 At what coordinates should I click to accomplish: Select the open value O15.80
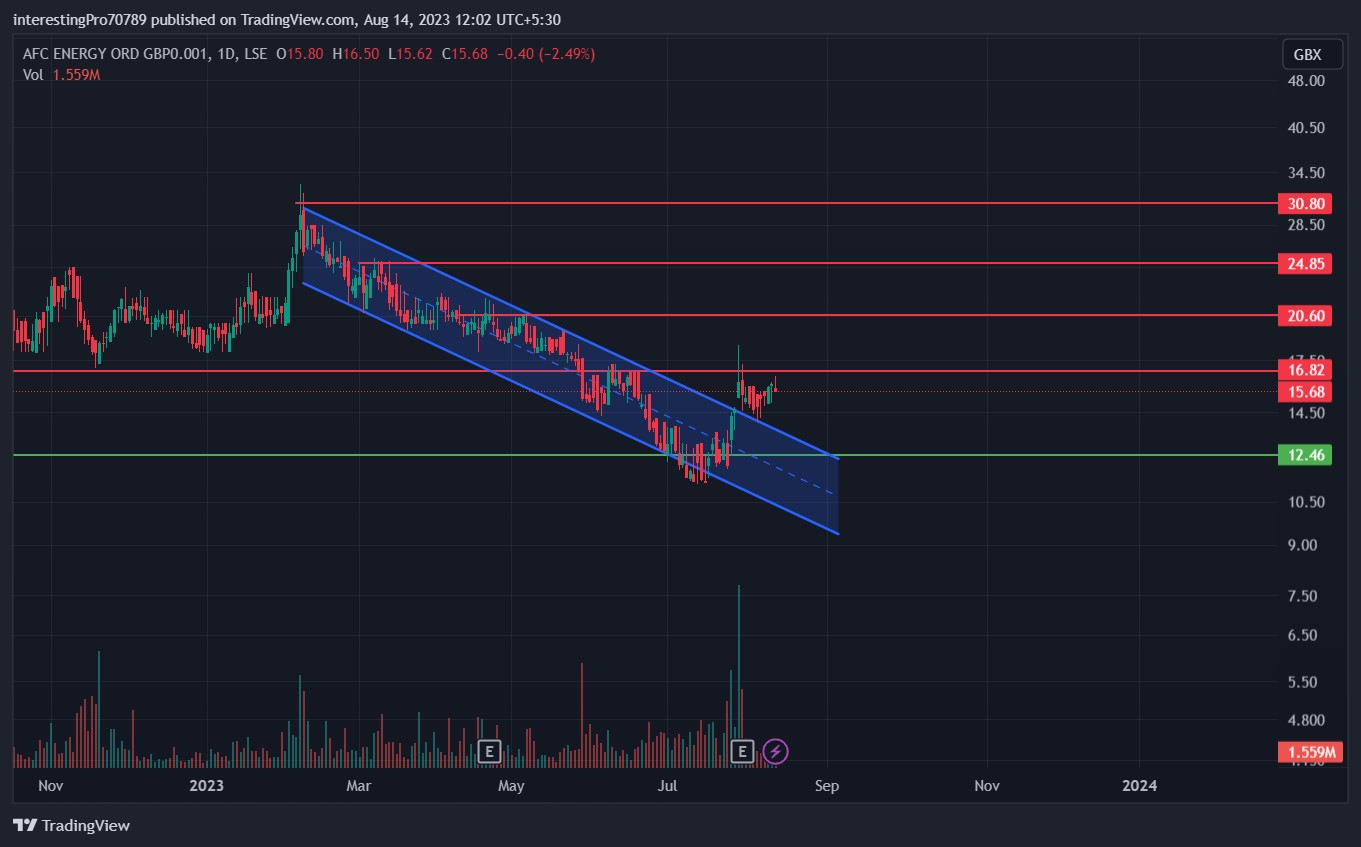[299, 54]
